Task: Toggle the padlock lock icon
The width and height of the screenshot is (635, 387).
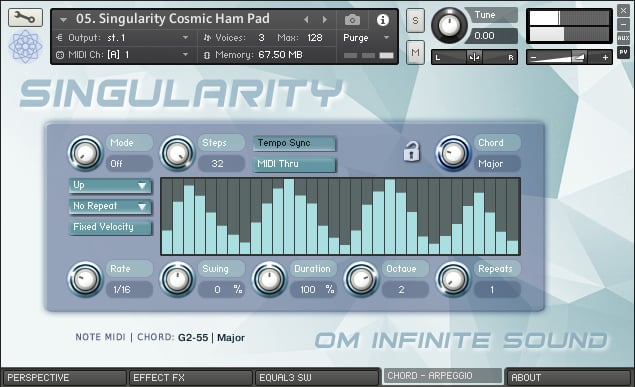Action: click(411, 152)
